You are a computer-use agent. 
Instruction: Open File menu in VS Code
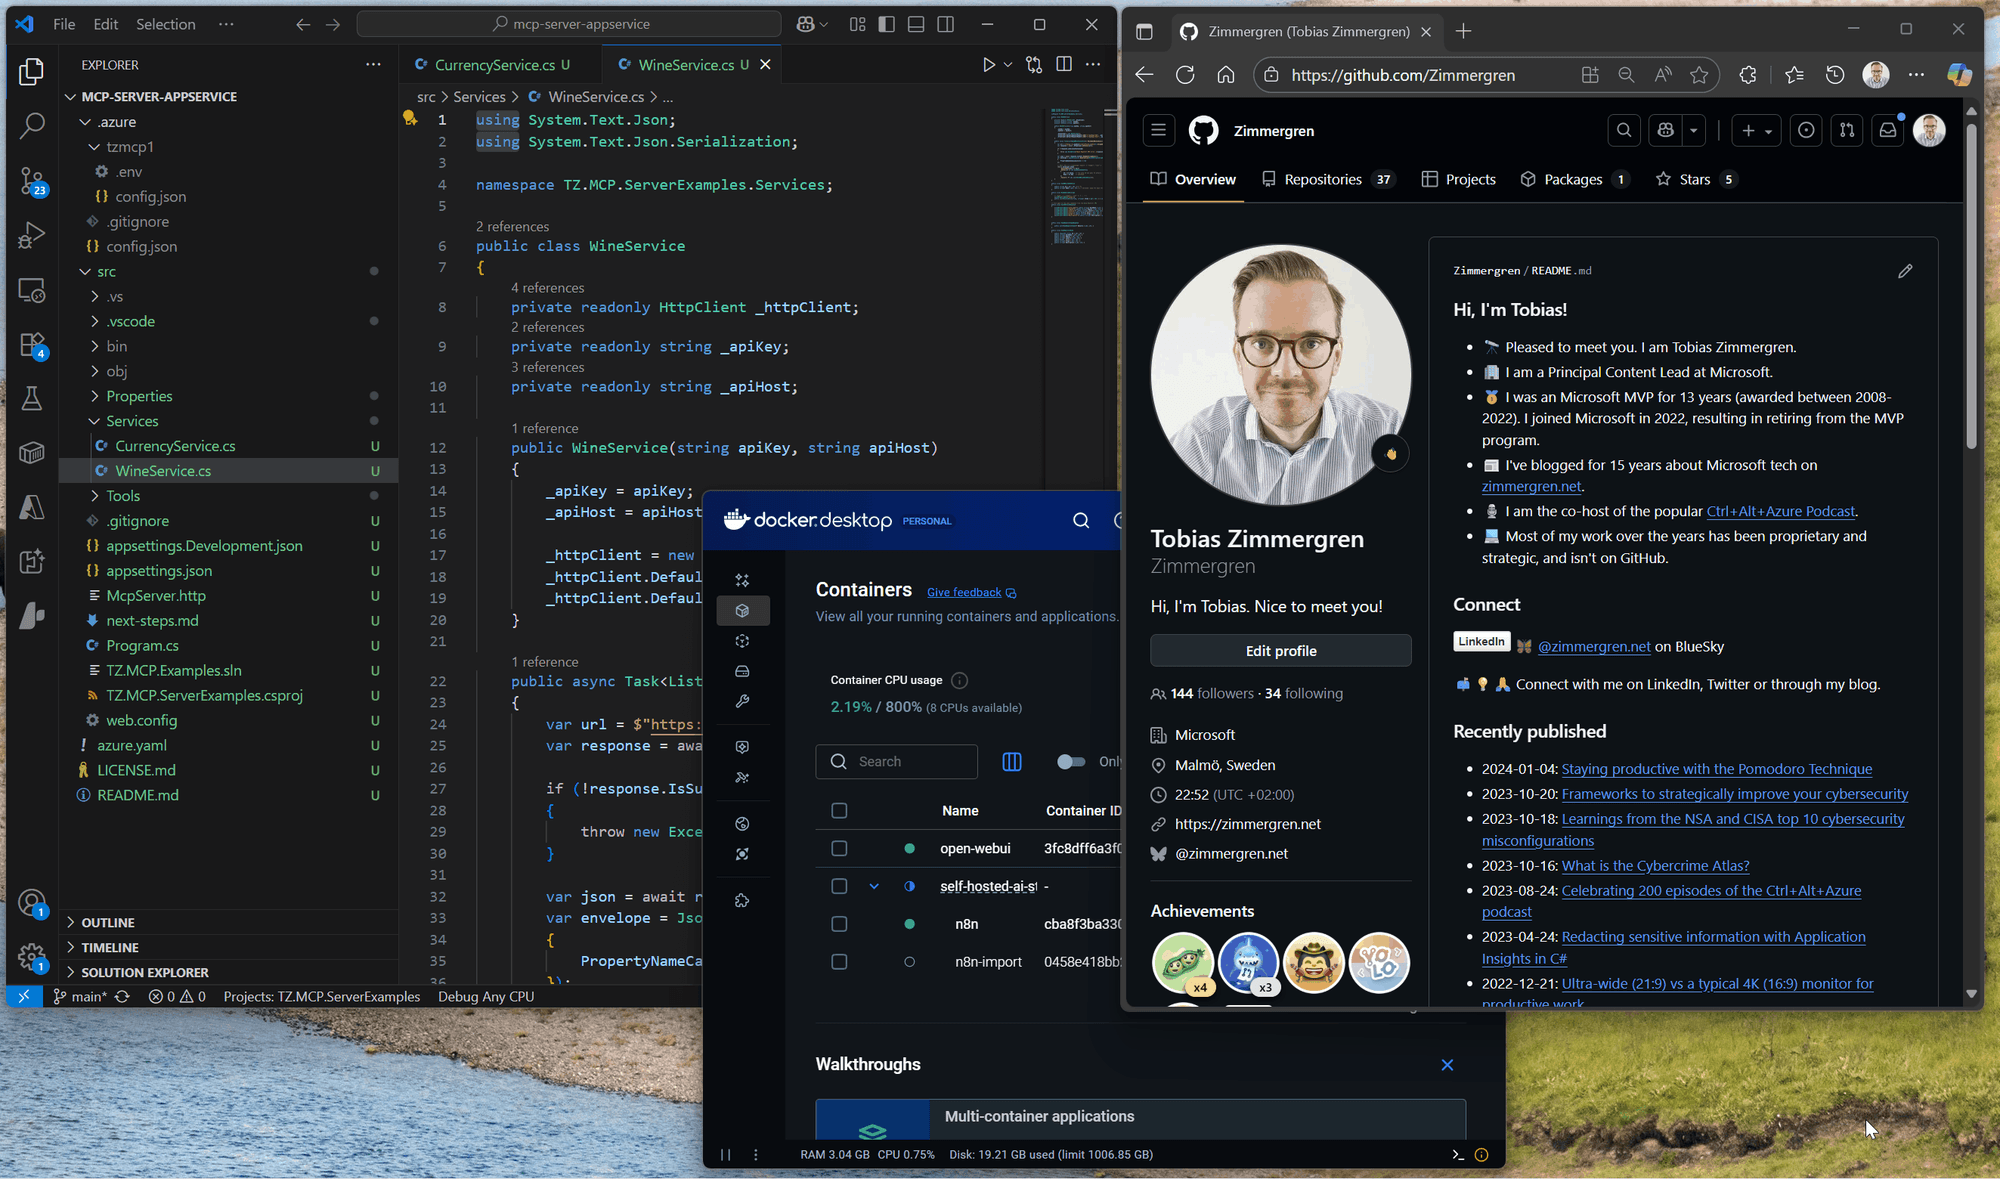coord(64,24)
